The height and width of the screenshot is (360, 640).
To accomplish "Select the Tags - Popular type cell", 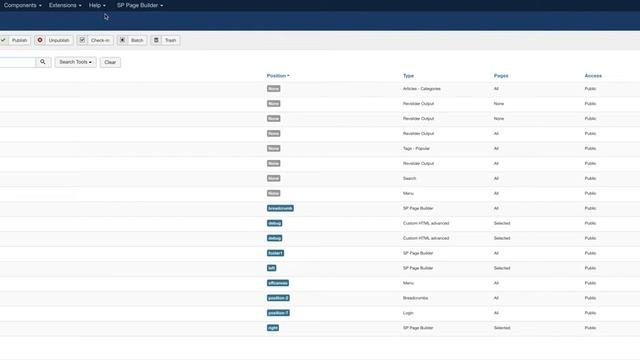I will 416,149.
